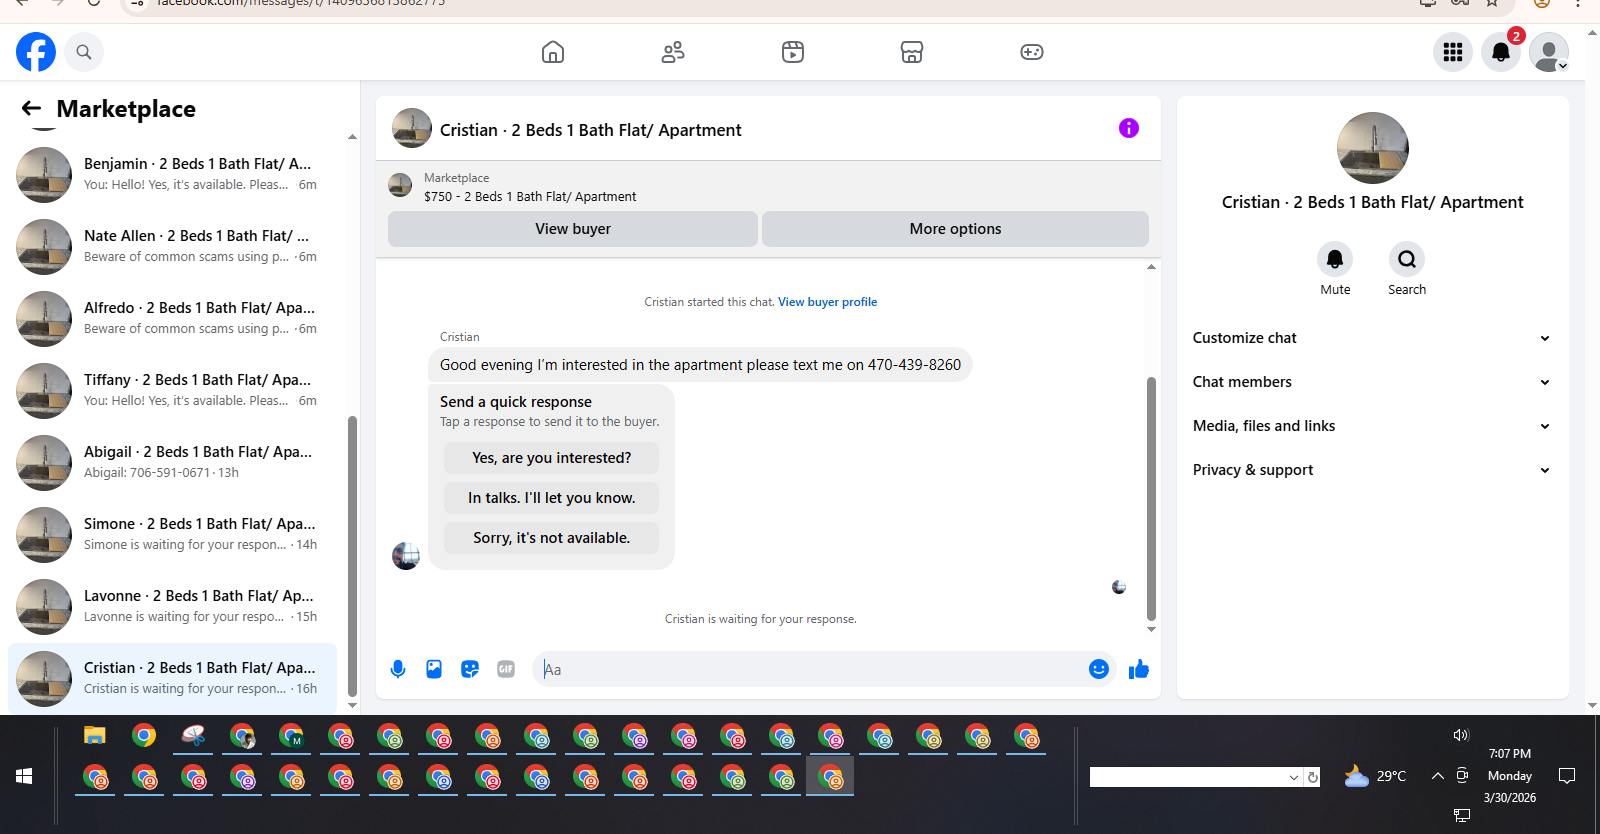The height and width of the screenshot is (834, 1600).
Task: Click the Aa message input field
Action: point(810,669)
